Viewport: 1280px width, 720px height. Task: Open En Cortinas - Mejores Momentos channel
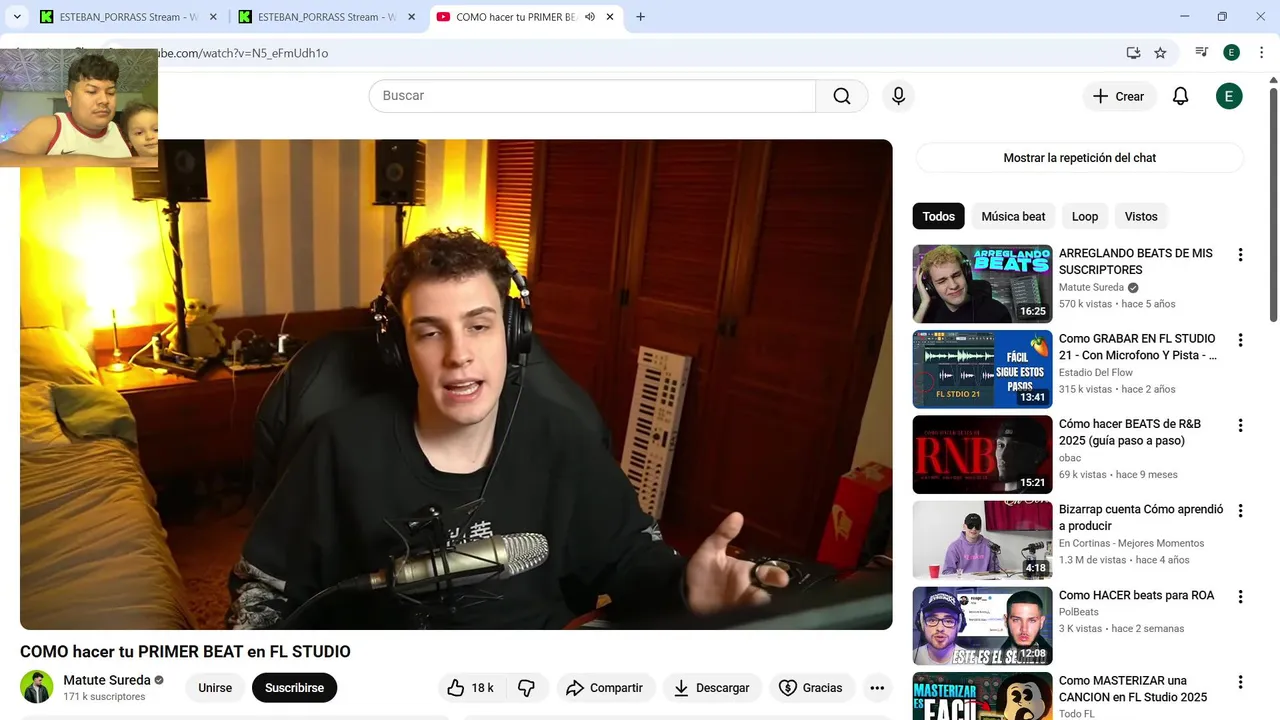[1131, 543]
